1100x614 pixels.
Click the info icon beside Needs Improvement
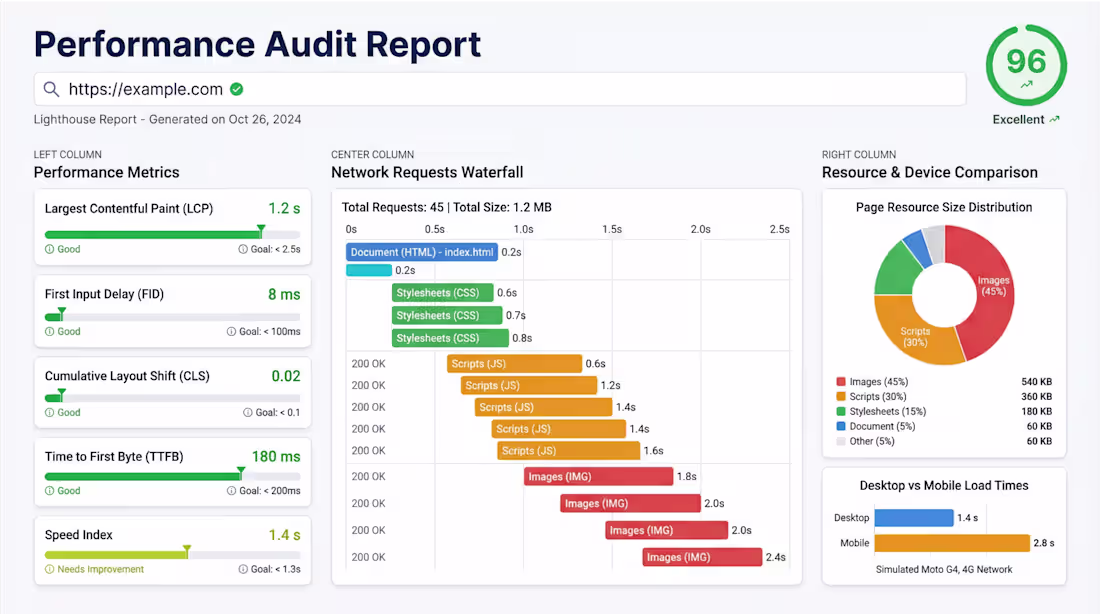(49, 569)
